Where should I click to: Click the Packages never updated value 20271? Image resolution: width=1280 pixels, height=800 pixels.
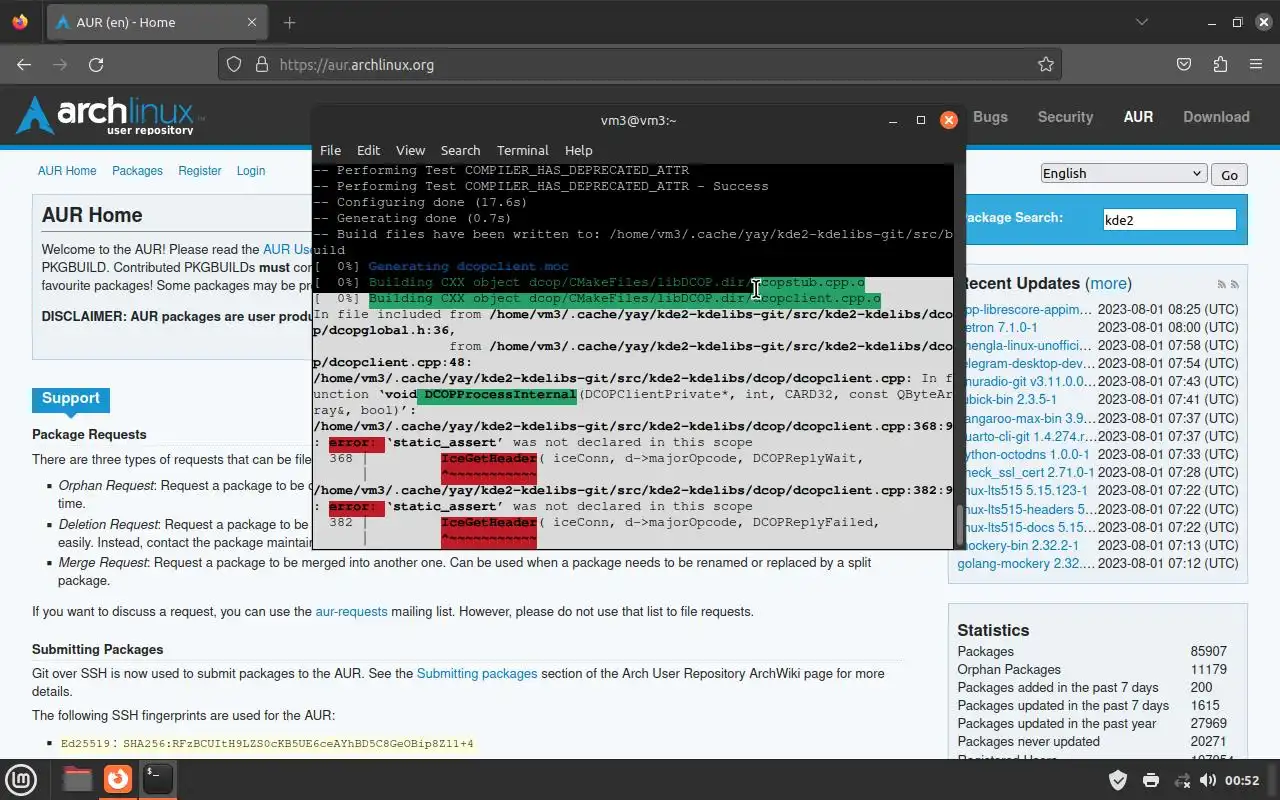tap(1208, 741)
